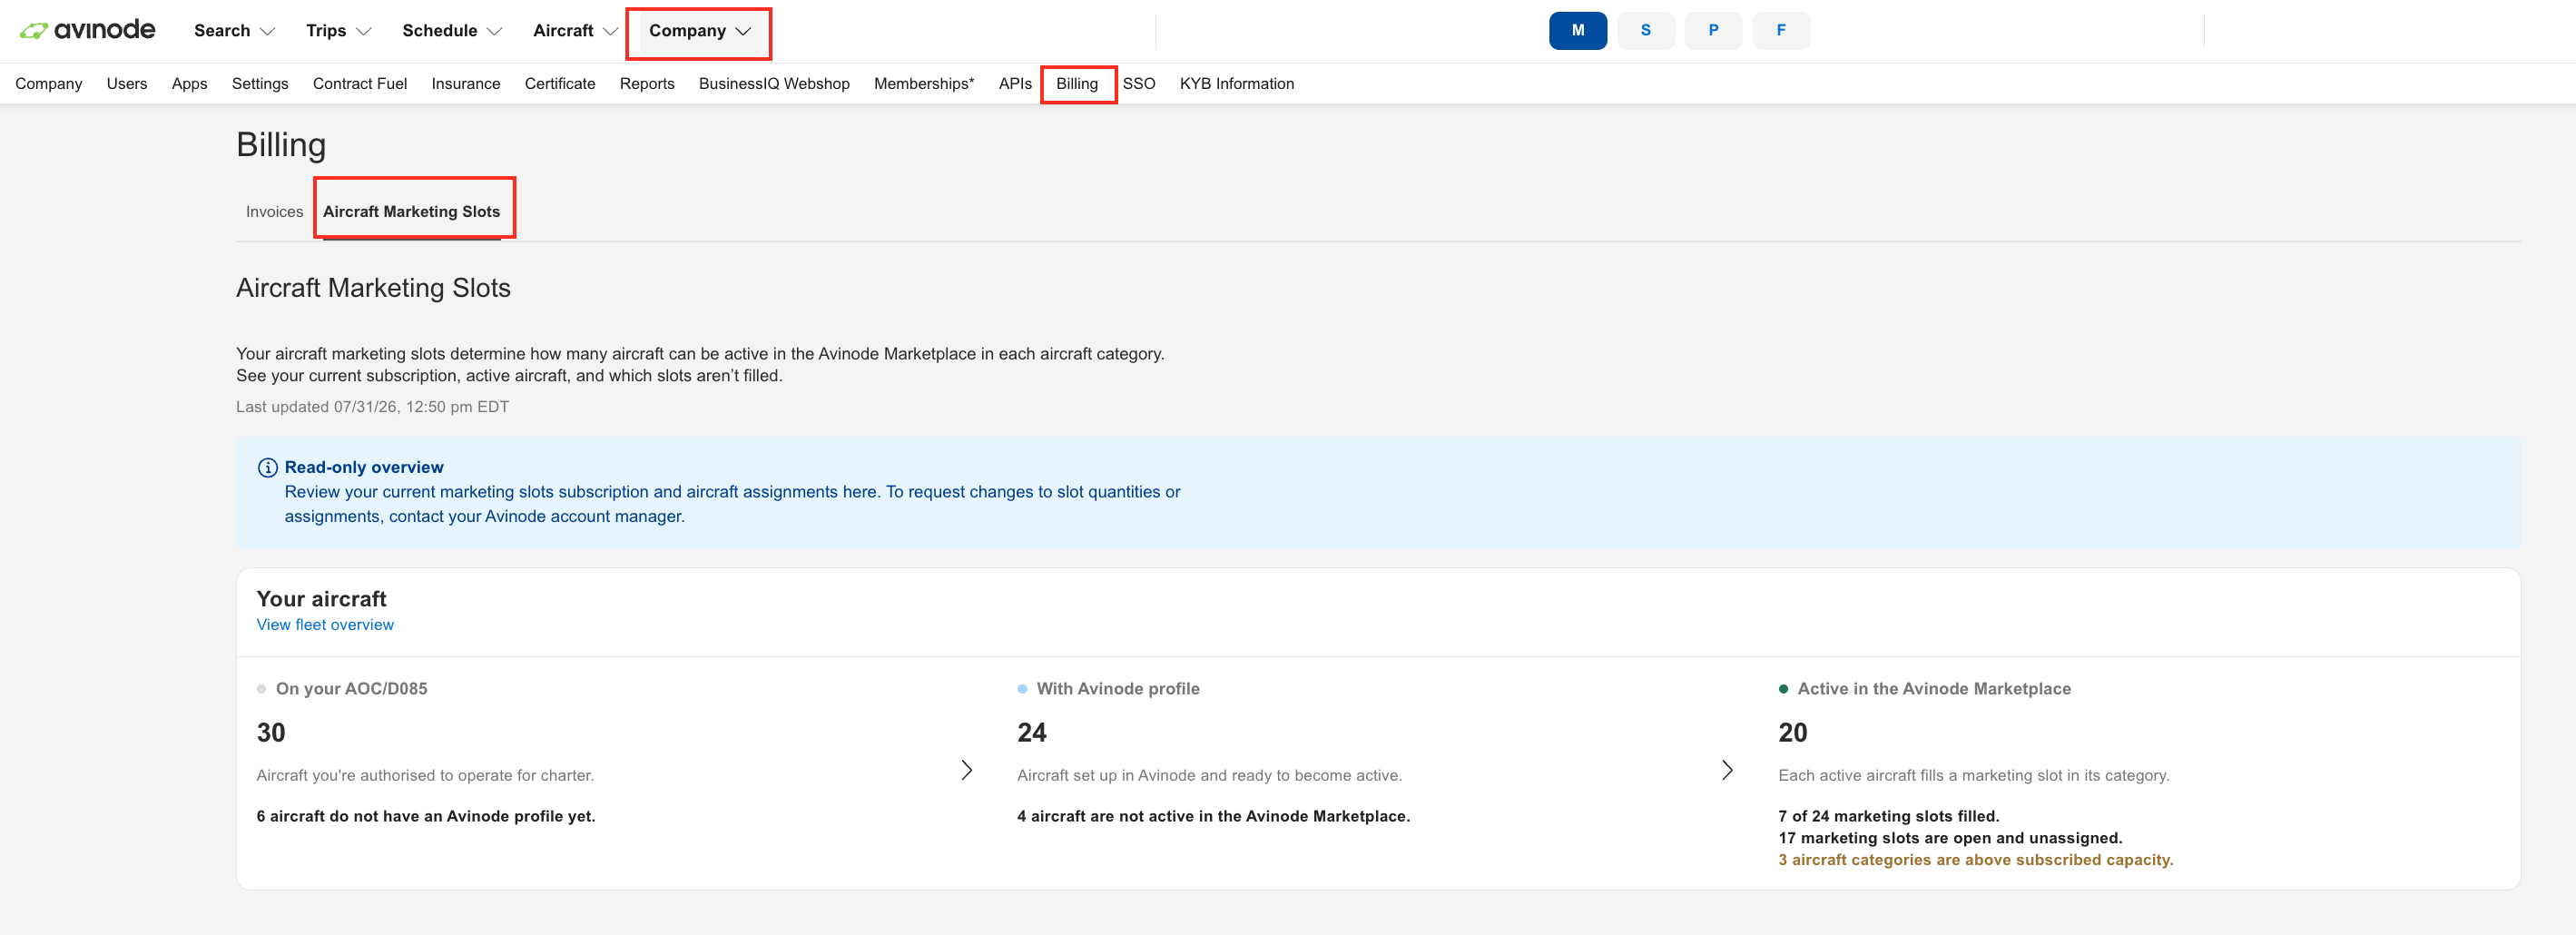The height and width of the screenshot is (935, 2576).
Task: Select the M profile badge
Action: point(1578,30)
